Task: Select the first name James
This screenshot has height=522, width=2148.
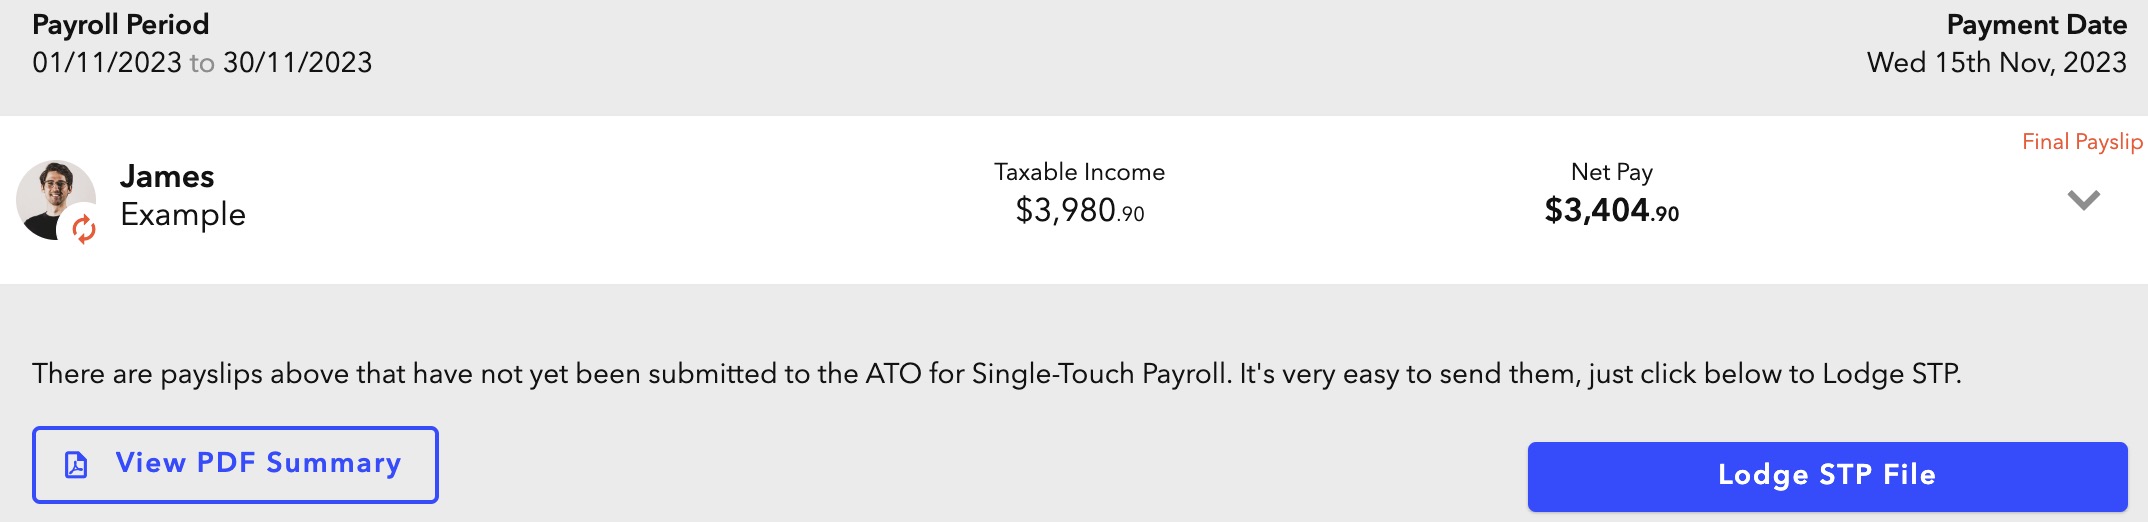Action: (167, 177)
